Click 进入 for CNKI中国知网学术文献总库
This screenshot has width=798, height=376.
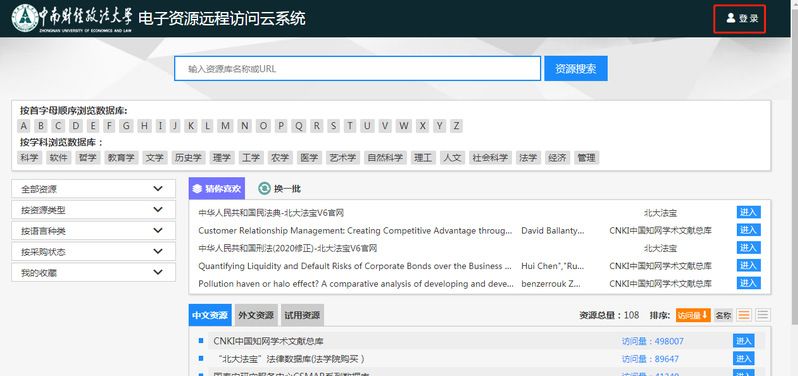tap(744, 340)
